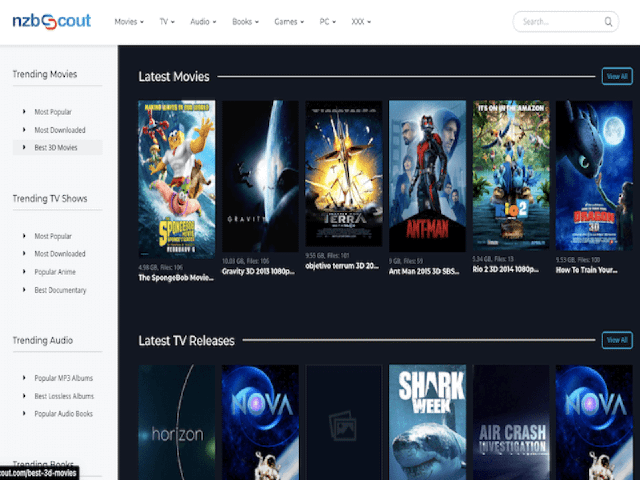Open the PC dropdown menu

point(327,22)
